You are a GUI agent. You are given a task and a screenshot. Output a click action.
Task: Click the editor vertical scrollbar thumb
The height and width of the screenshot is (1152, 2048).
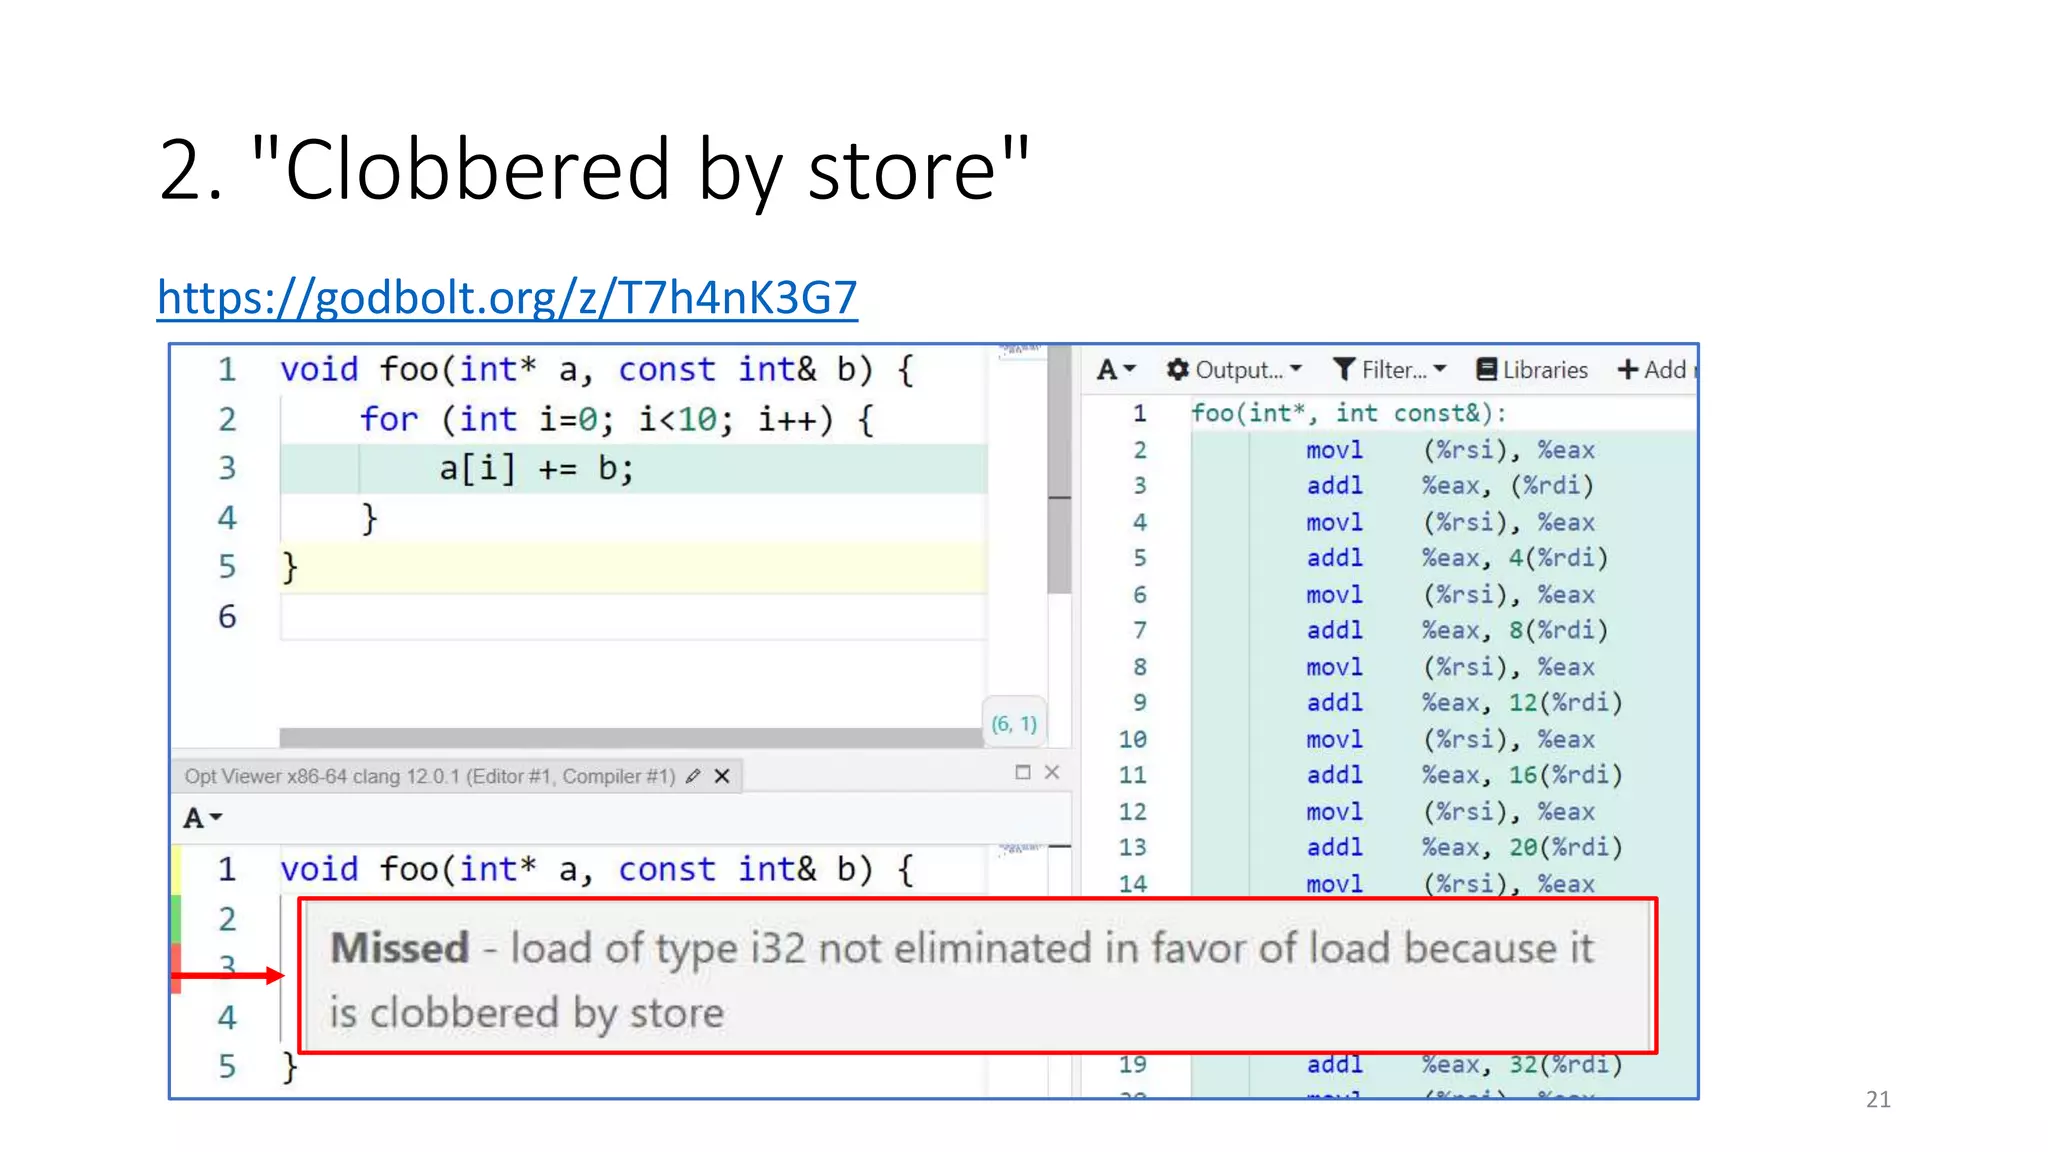point(1059,470)
